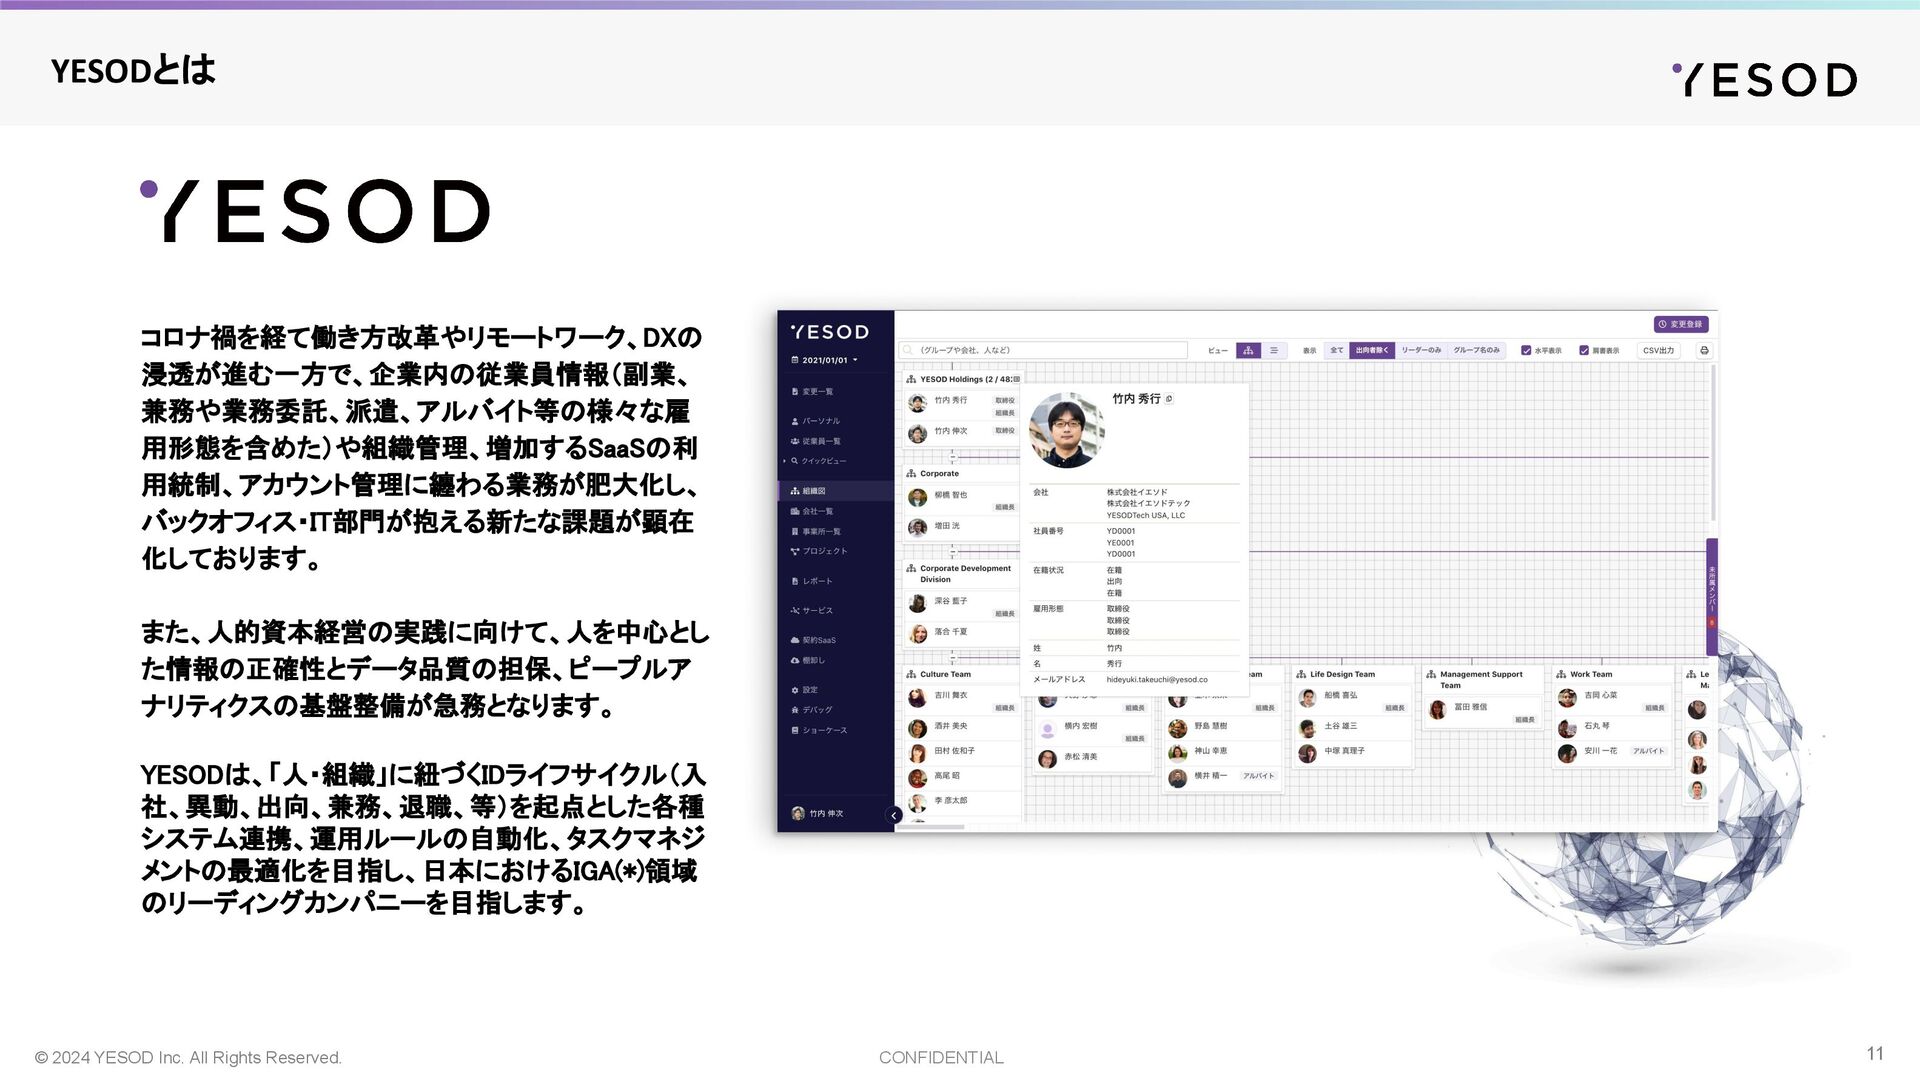
Task: Switch to list view icon
Action: 1273,351
